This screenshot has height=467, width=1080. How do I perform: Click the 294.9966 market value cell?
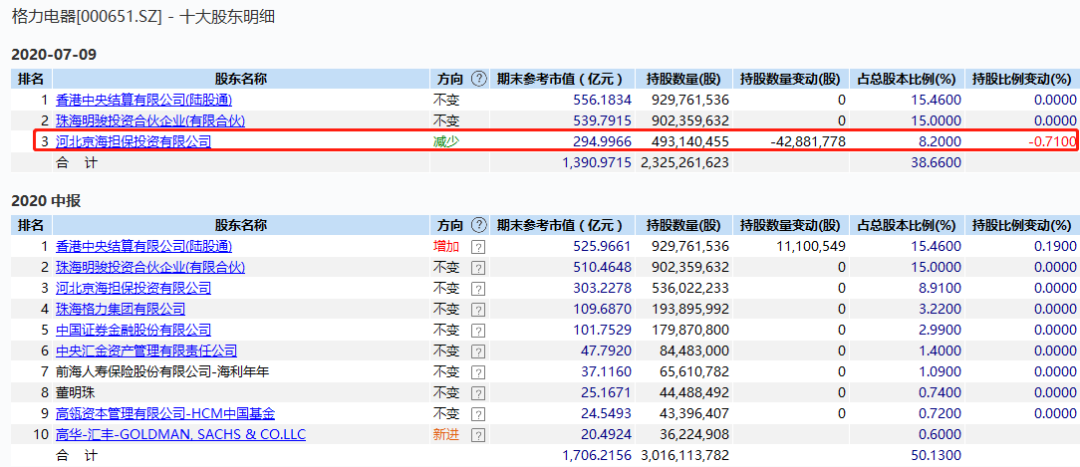(603, 143)
